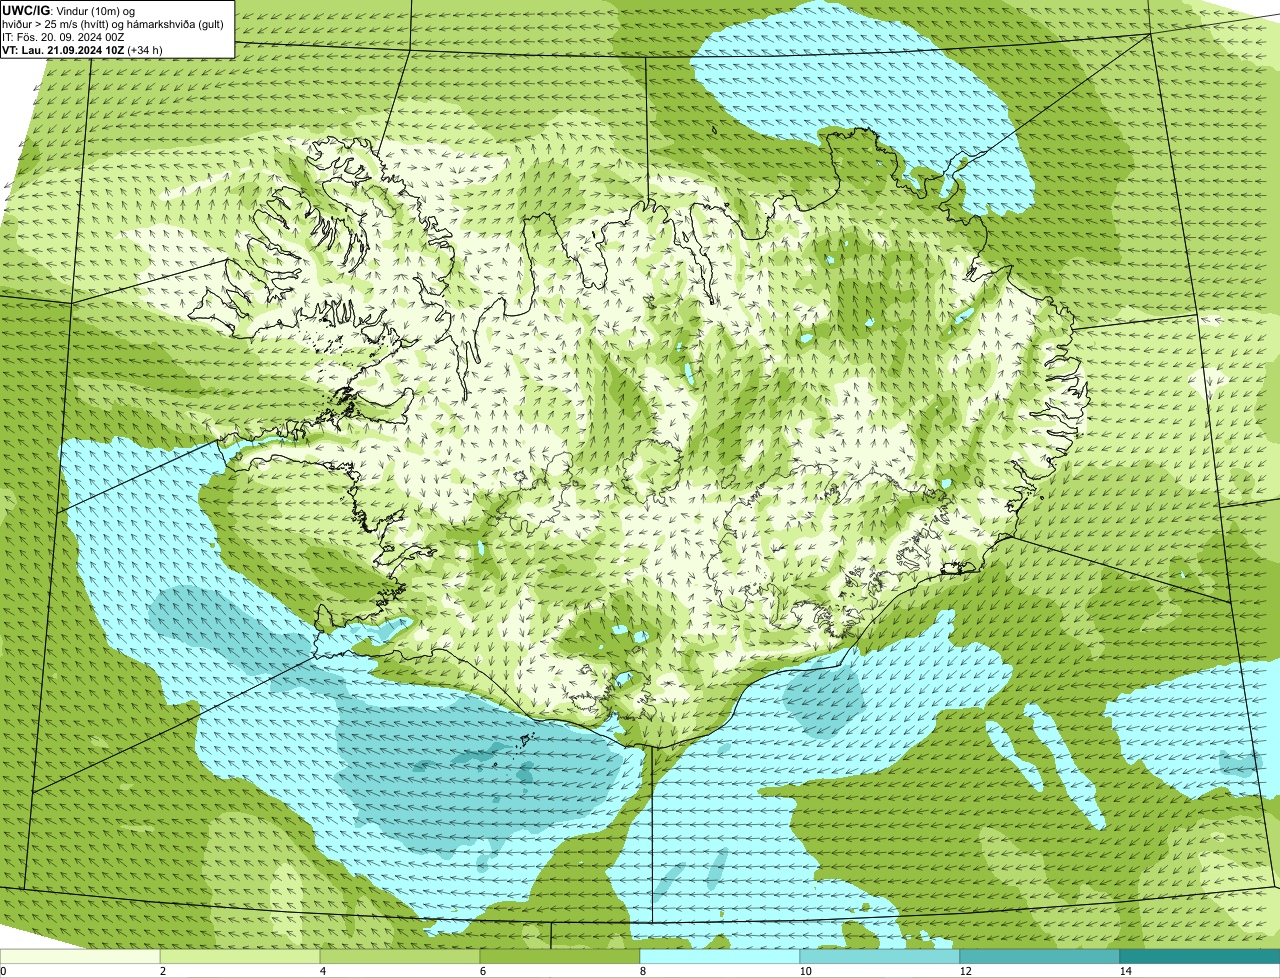Click the '12' tick label on the color scale
Image resolution: width=1280 pixels, height=978 pixels.
[965, 971]
